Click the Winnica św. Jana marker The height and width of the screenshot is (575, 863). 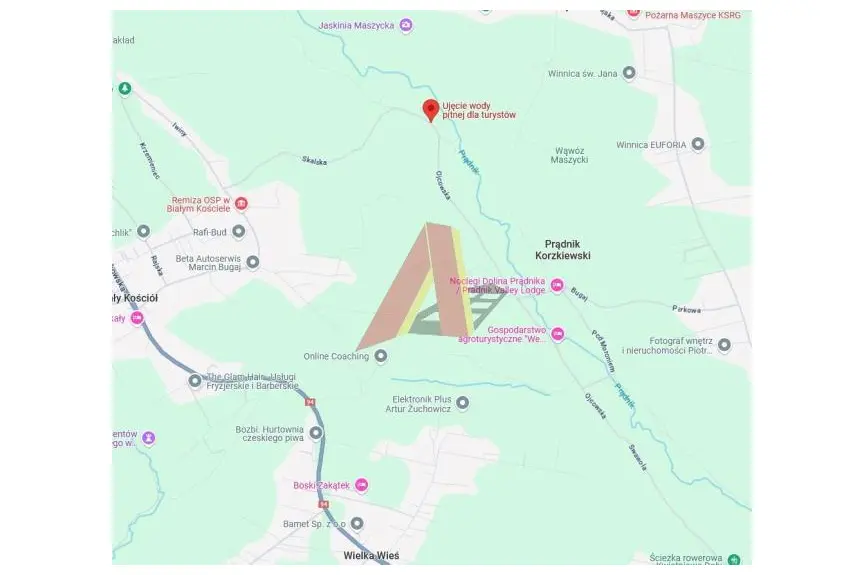629,73
